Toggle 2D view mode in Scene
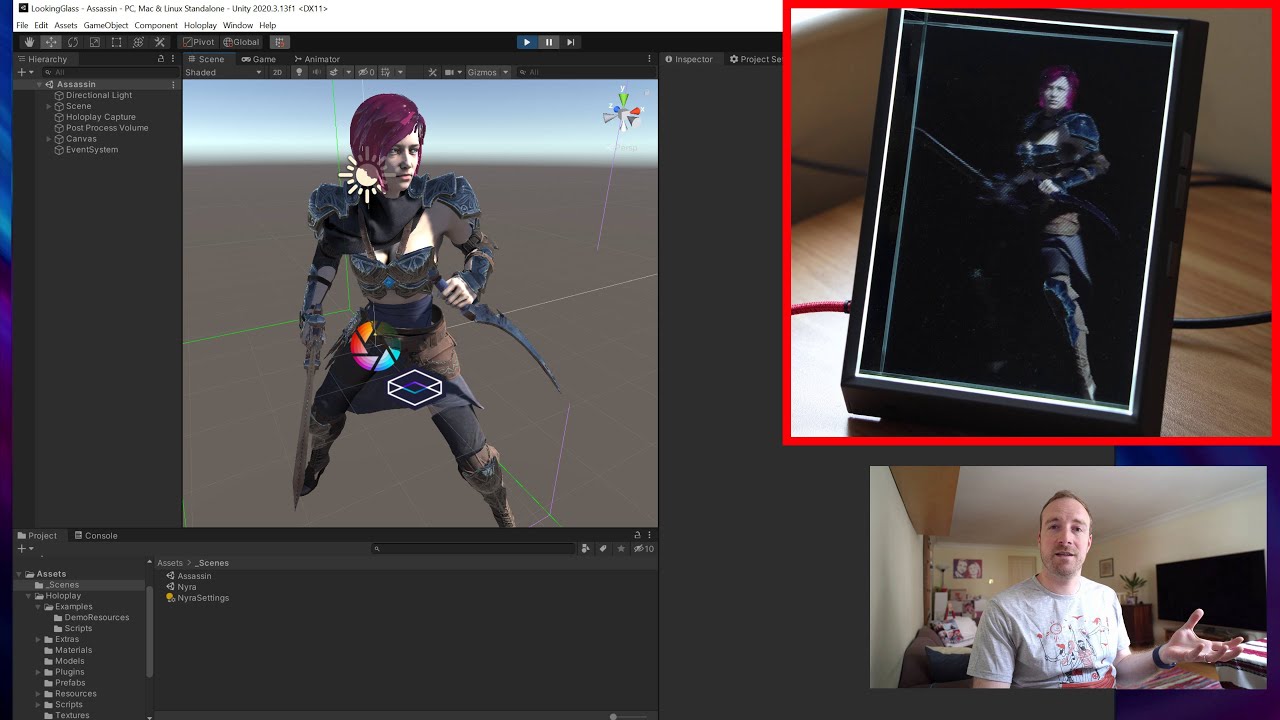1280x720 pixels. (x=278, y=72)
